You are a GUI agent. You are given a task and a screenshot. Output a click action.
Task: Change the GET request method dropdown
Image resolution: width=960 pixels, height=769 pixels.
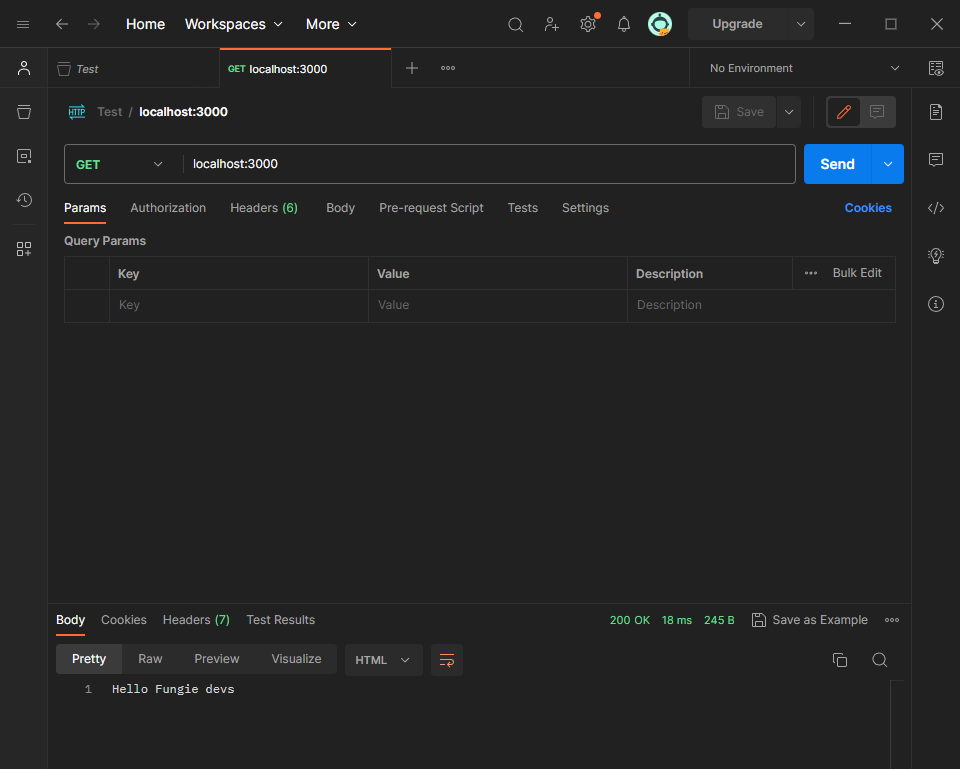pyautogui.click(x=119, y=164)
